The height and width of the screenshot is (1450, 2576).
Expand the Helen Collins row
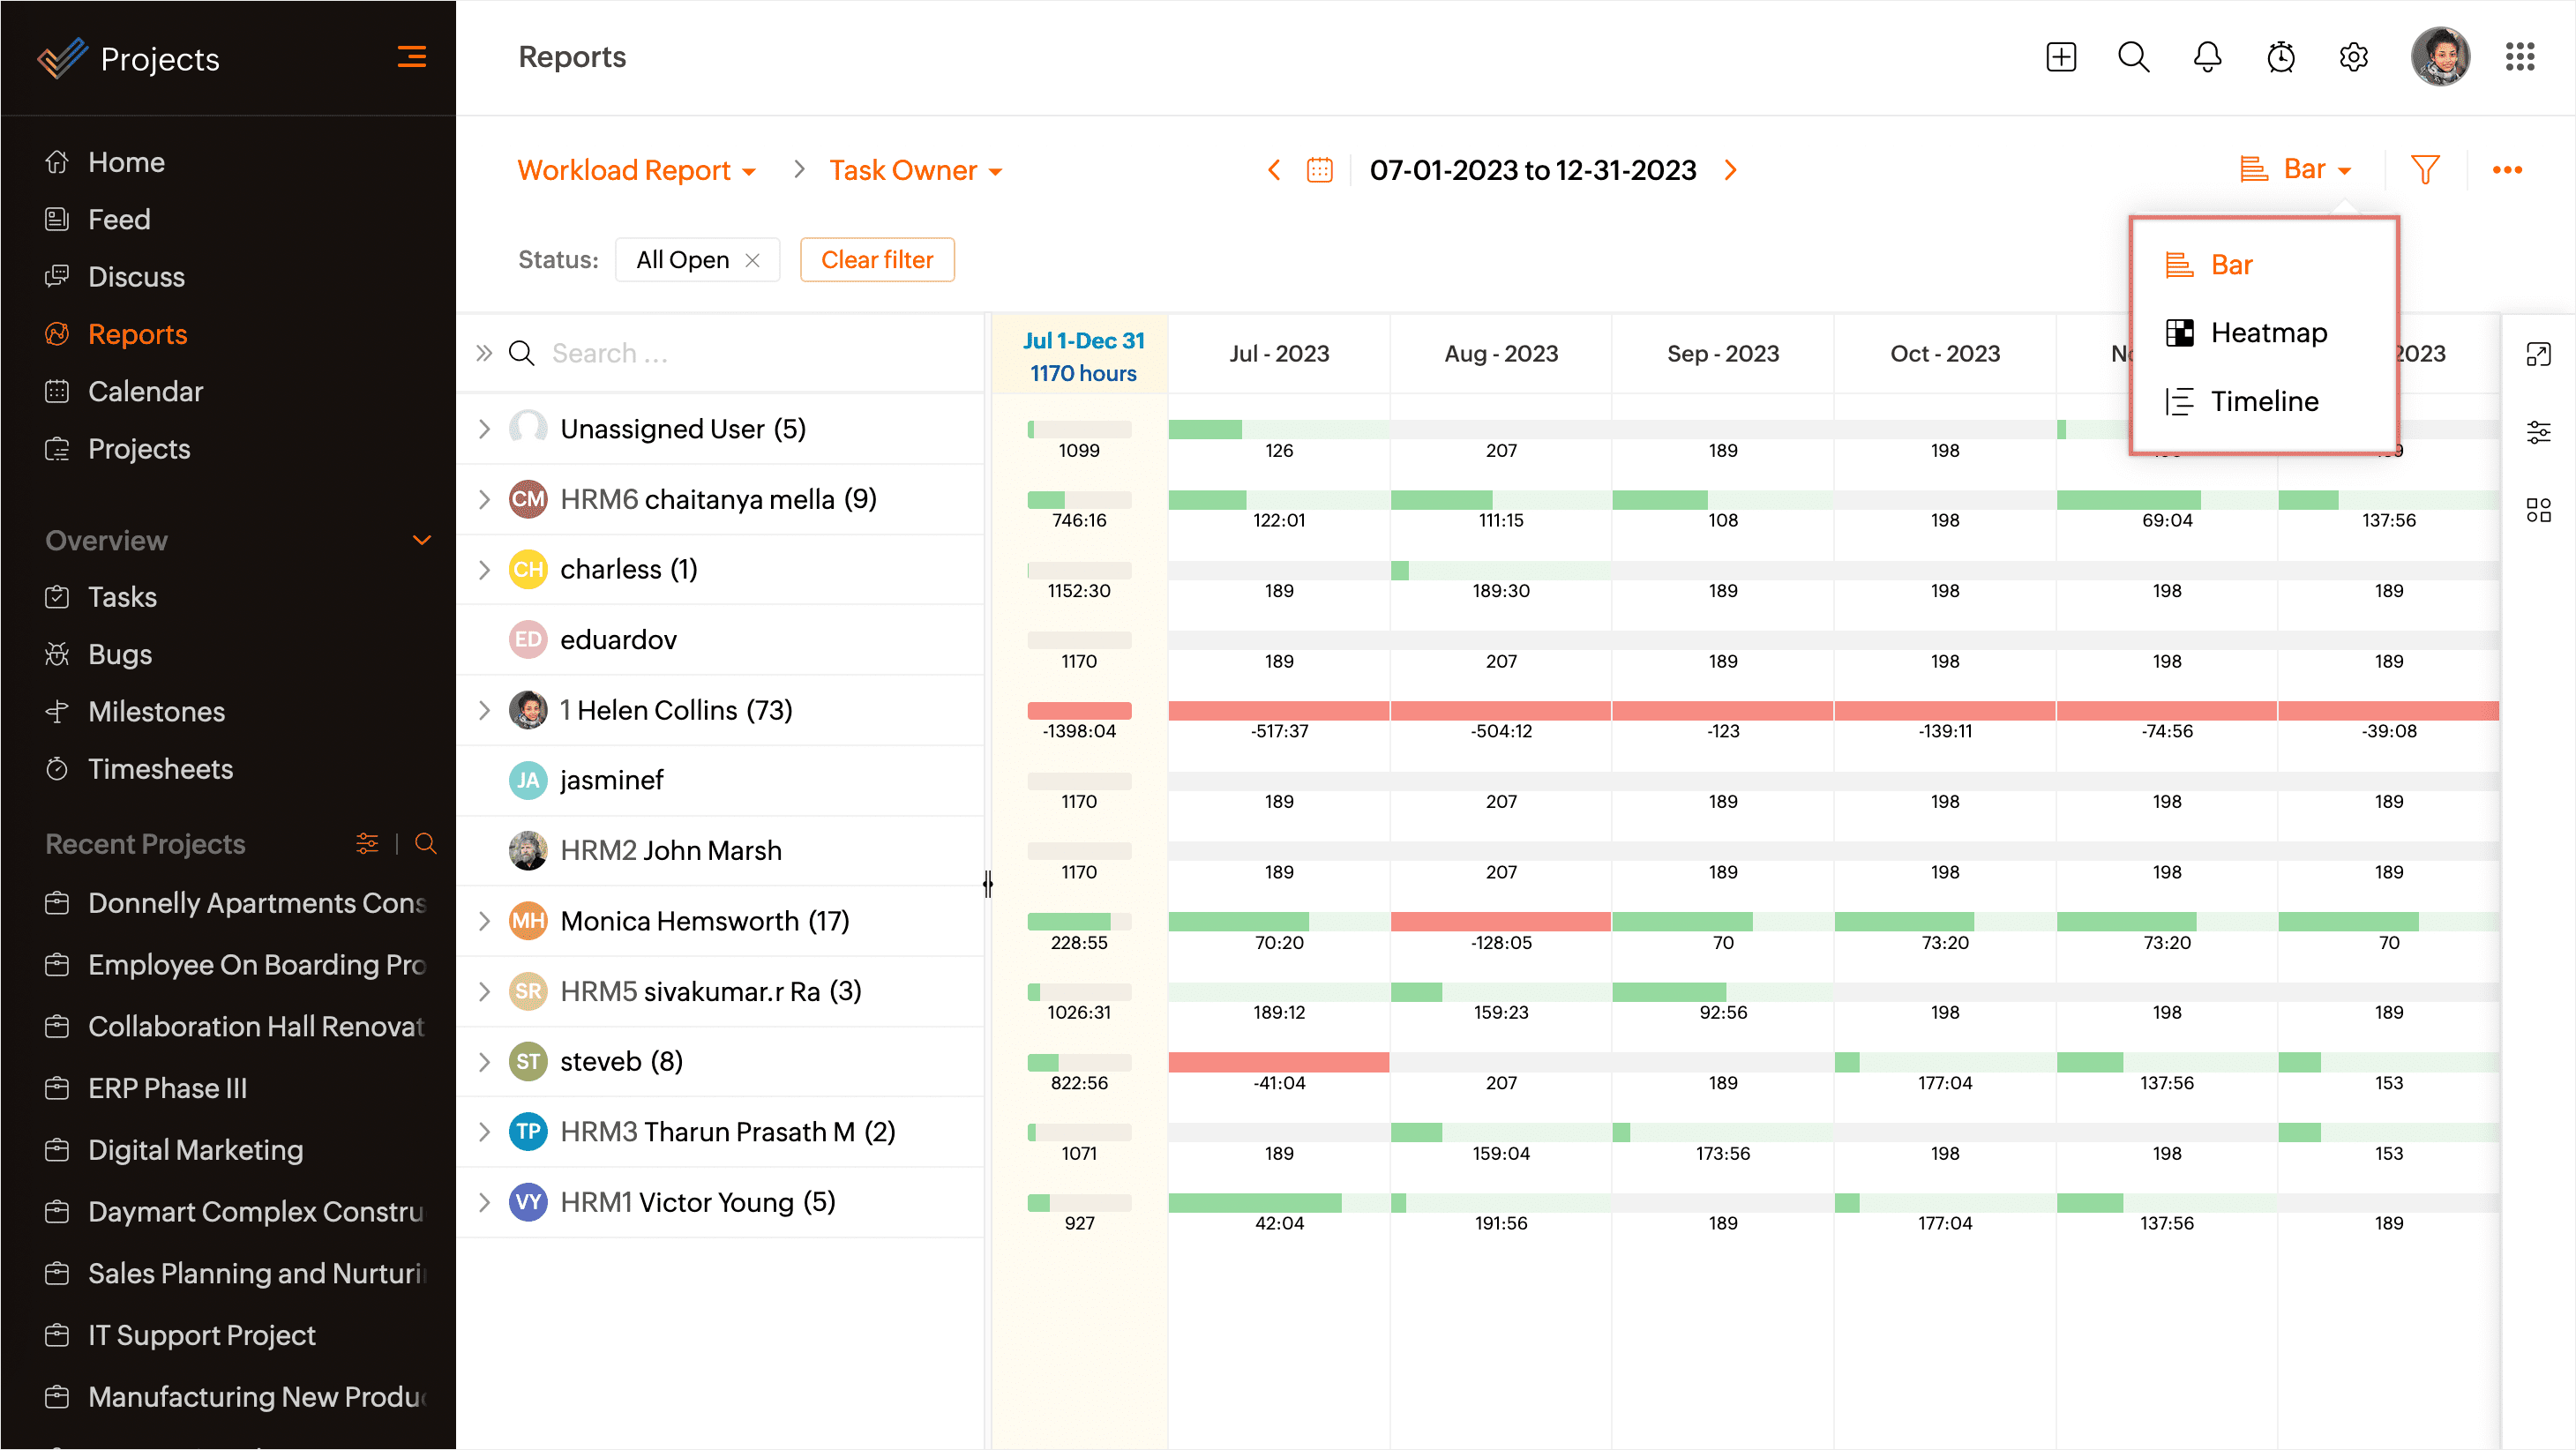[x=485, y=710]
